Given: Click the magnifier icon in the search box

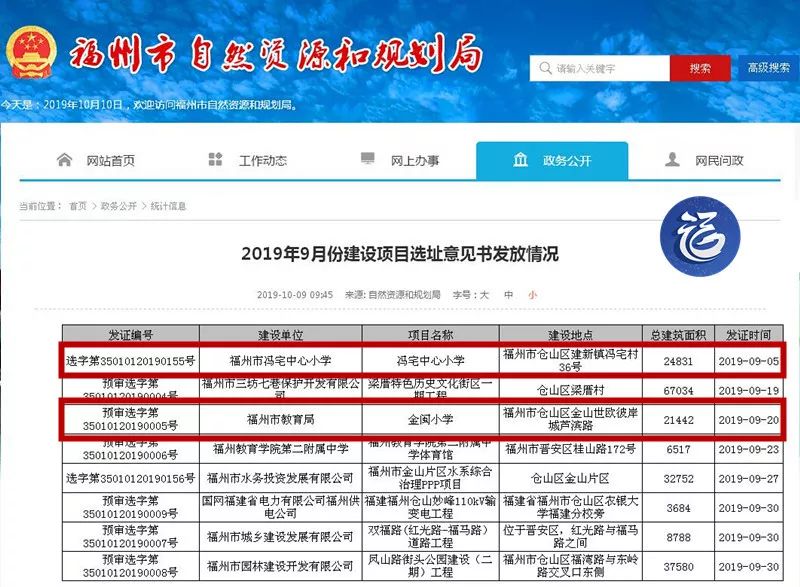Looking at the screenshot, I should click(x=545, y=67).
